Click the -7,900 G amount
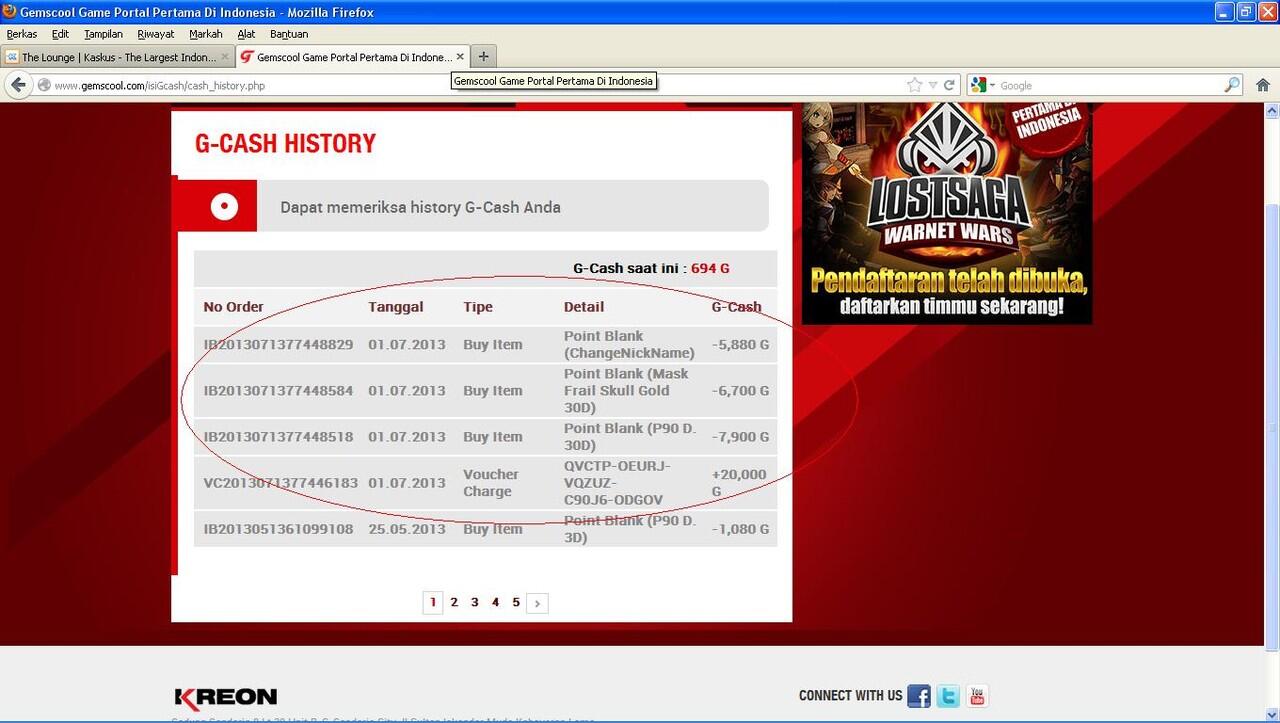 tap(741, 437)
